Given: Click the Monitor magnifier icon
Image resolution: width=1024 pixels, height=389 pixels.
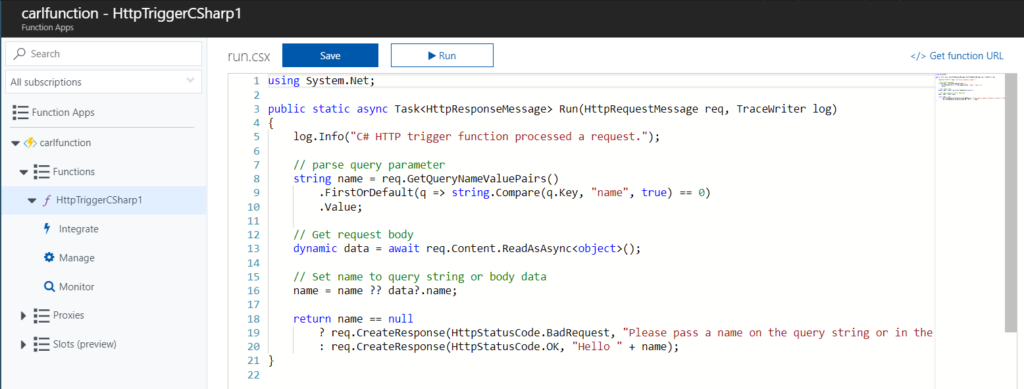Looking at the screenshot, I should (x=49, y=287).
